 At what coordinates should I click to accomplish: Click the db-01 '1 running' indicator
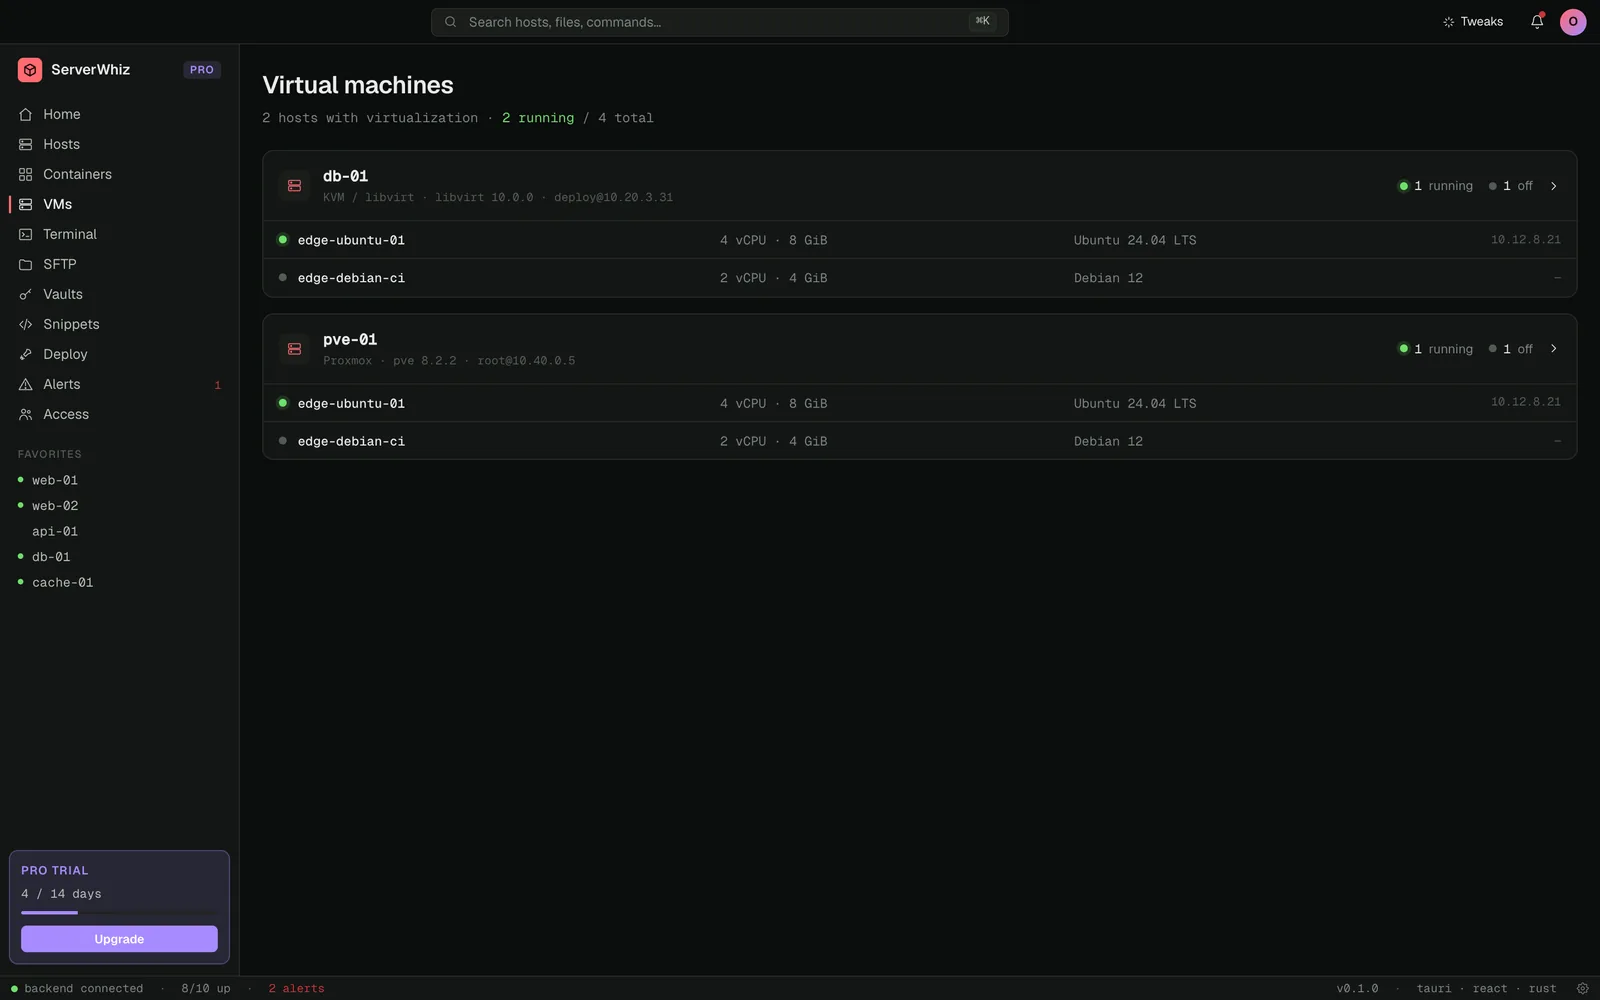click(x=1435, y=186)
